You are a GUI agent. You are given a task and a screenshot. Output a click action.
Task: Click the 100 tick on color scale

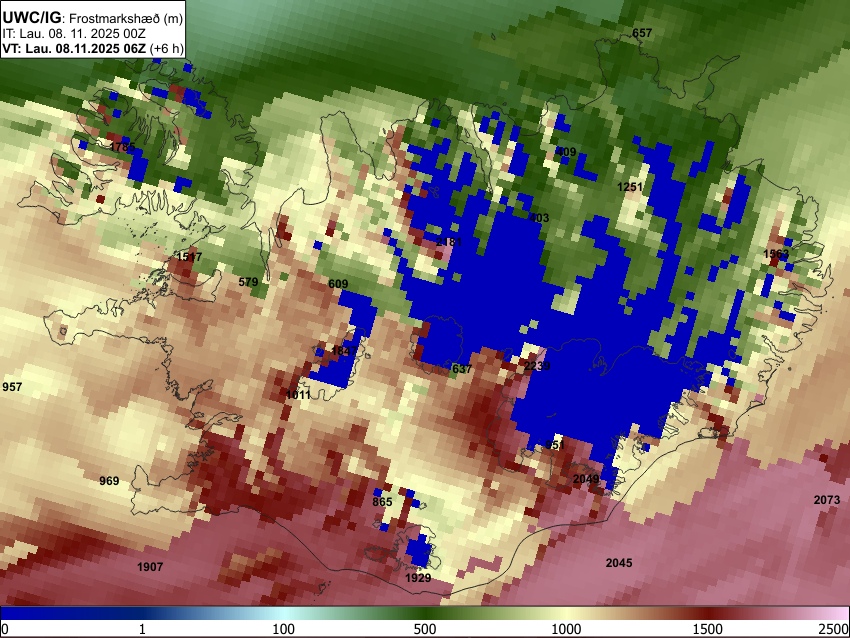[284, 629]
